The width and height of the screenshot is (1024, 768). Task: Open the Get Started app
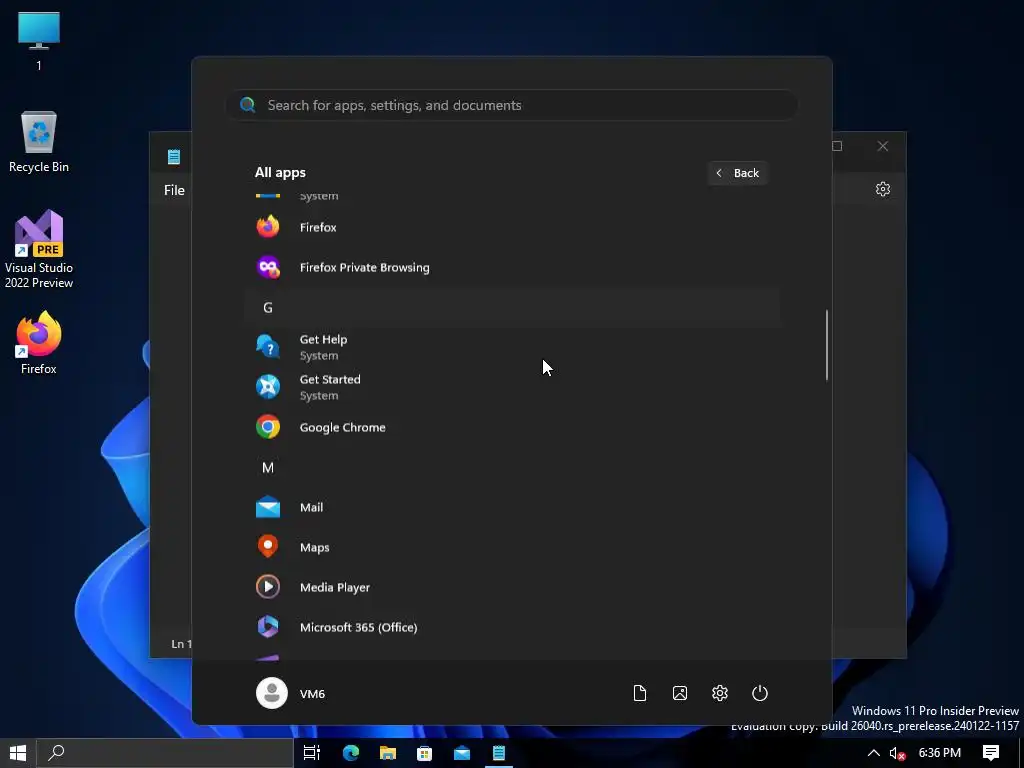512,387
